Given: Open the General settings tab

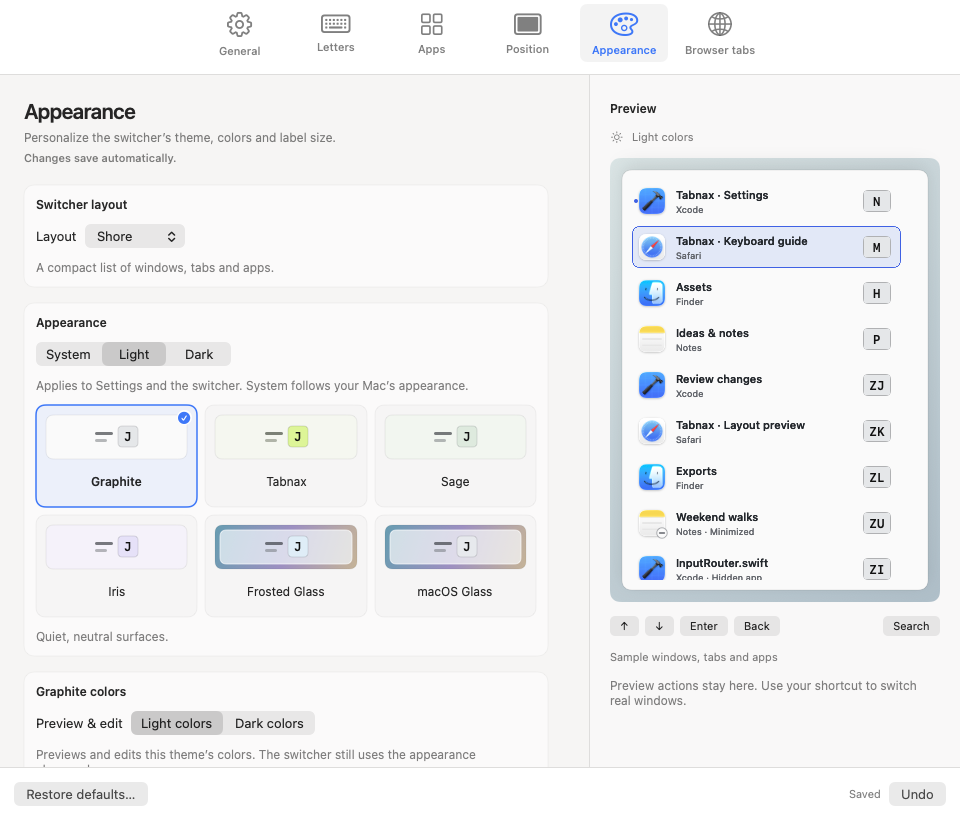Looking at the screenshot, I should tap(239, 35).
